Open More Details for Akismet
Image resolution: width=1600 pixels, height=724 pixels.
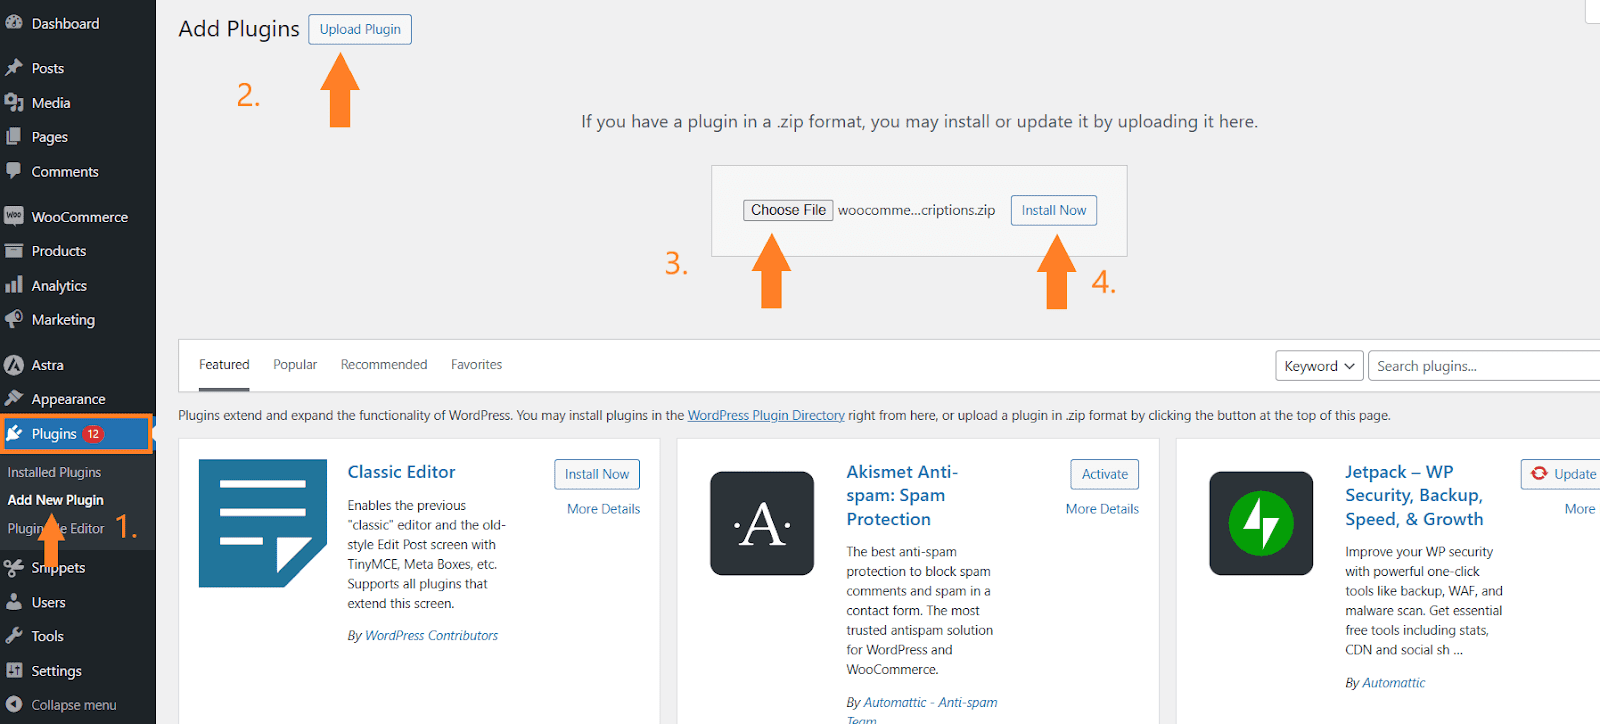1102,509
